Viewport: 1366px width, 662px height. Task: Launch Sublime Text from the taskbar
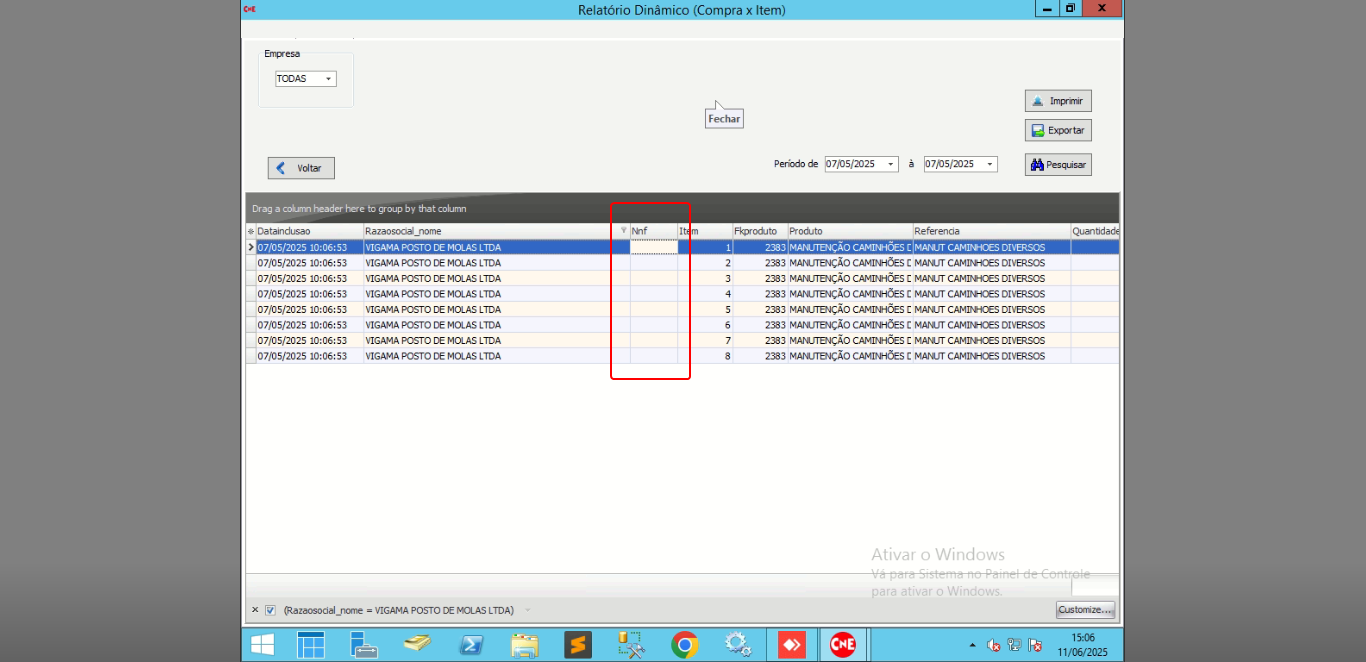pyautogui.click(x=578, y=645)
